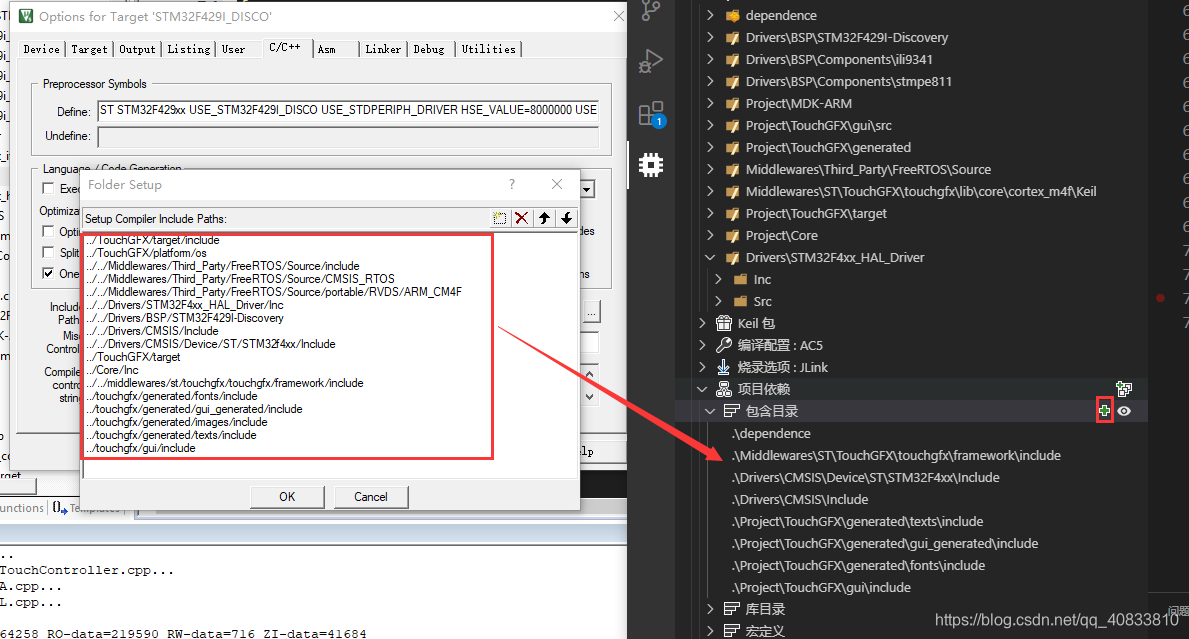Move selected include path up
Screen dimensions: 1189x639
(x=544, y=218)
